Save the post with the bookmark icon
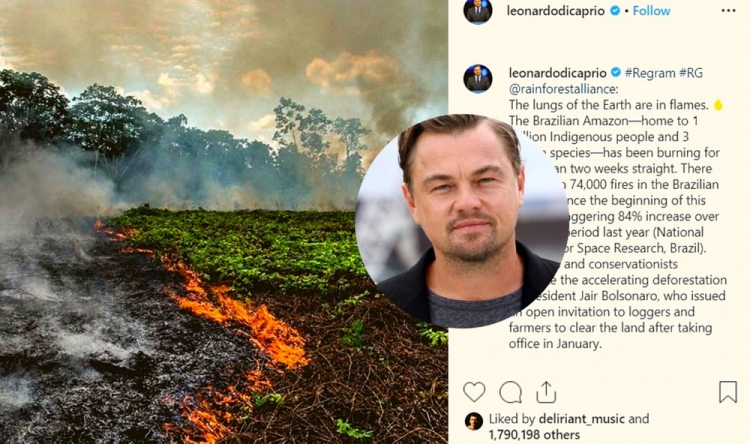The height and width of the screenshot is (444, 750). 728,391
